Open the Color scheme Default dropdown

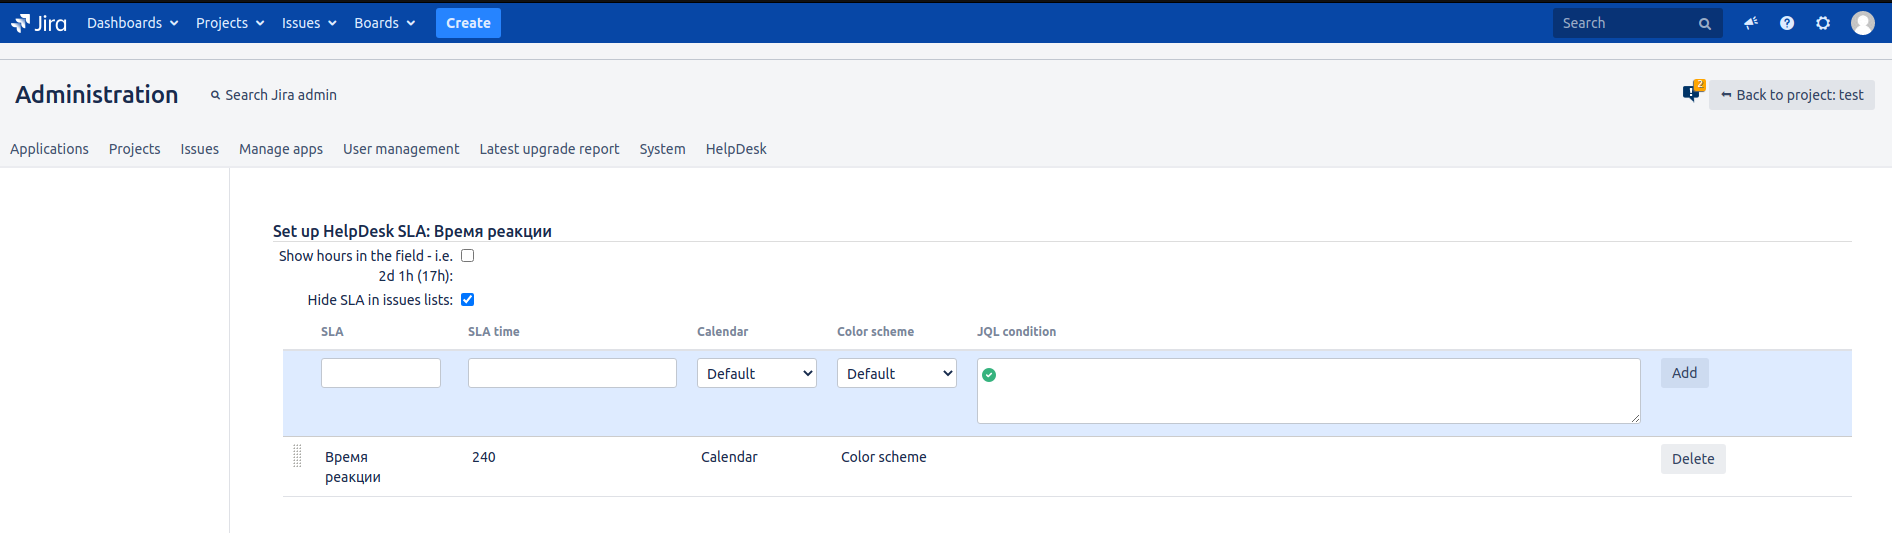click(897, 373)
